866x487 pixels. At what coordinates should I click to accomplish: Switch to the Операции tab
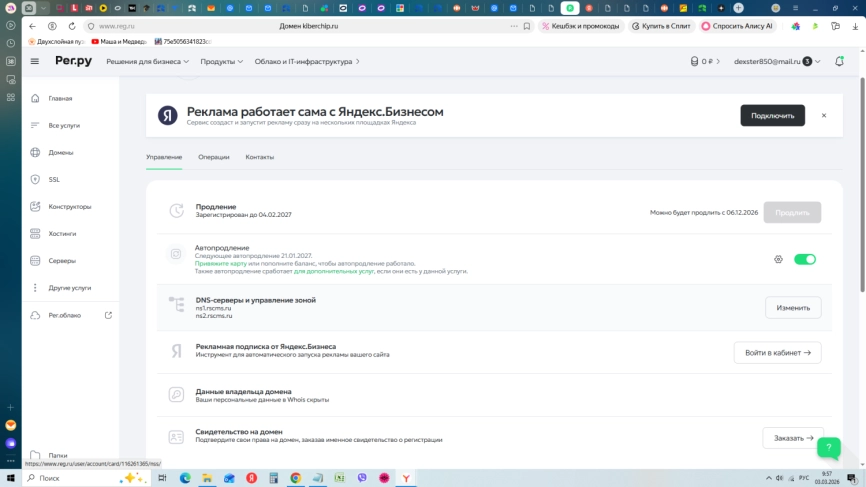214,157
